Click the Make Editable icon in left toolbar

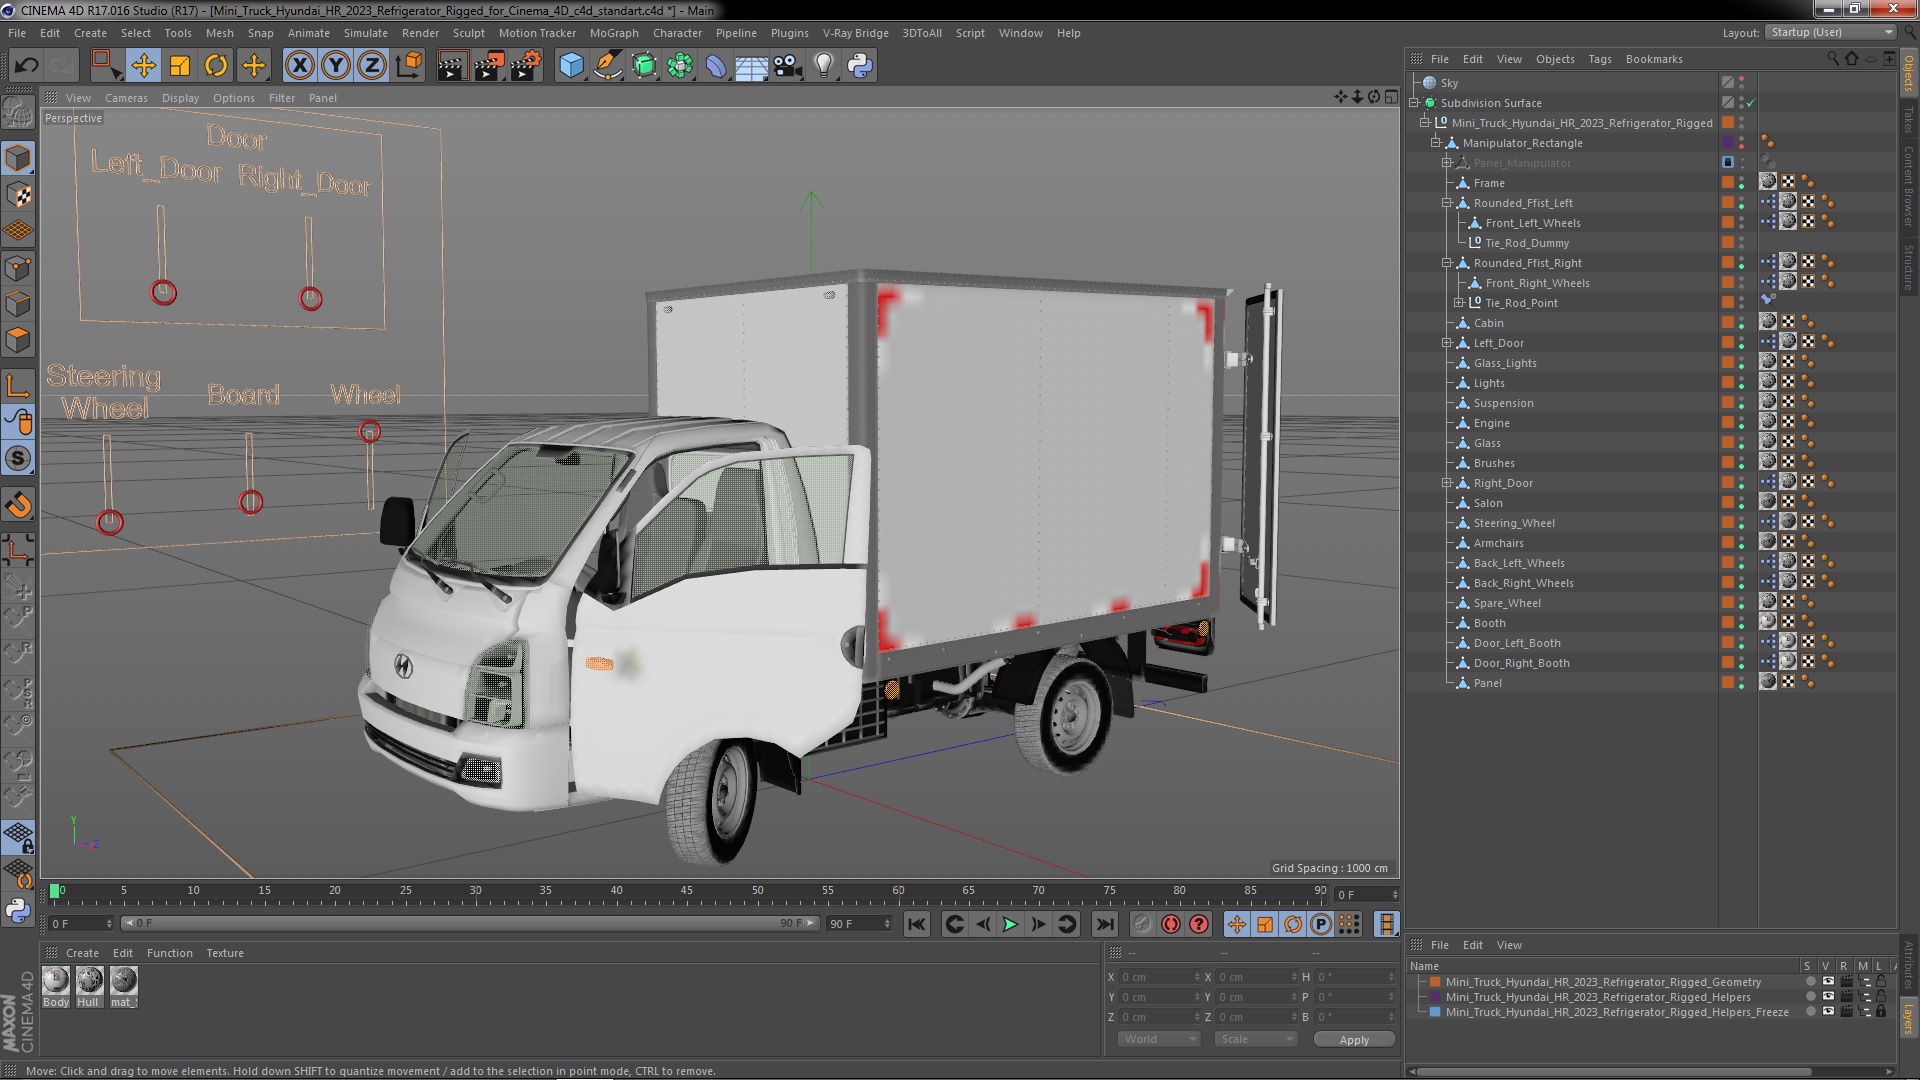18,111
